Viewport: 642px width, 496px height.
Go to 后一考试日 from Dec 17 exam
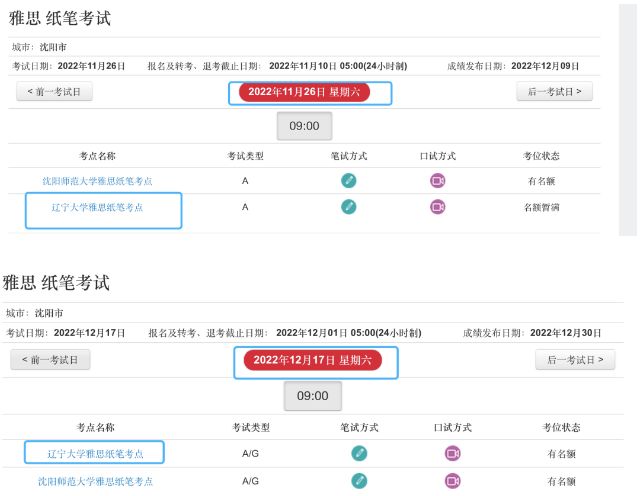[x=575, y=360]
